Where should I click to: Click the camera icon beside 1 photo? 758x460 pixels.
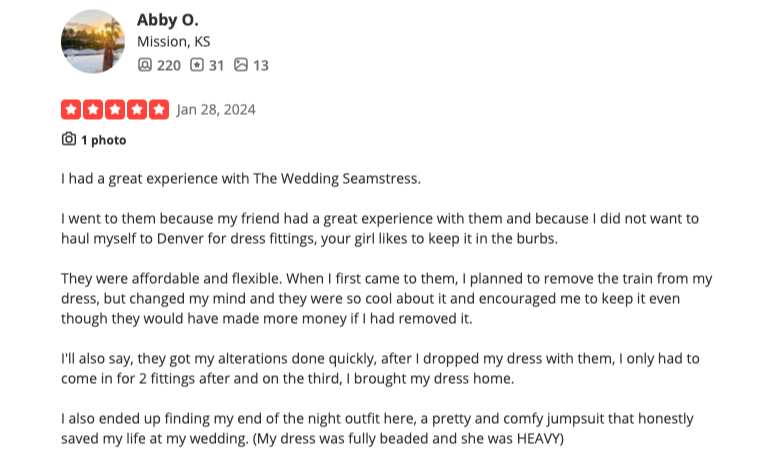pyautogui.click(x=69, y=139)
